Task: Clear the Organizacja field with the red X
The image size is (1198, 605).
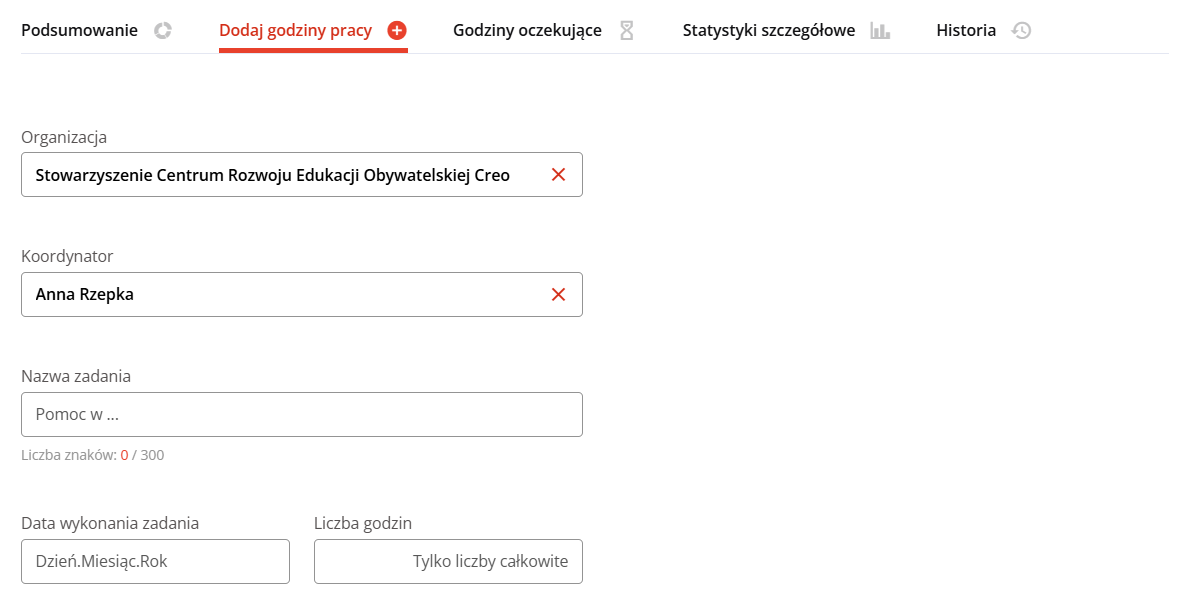Action: [559, 175]
